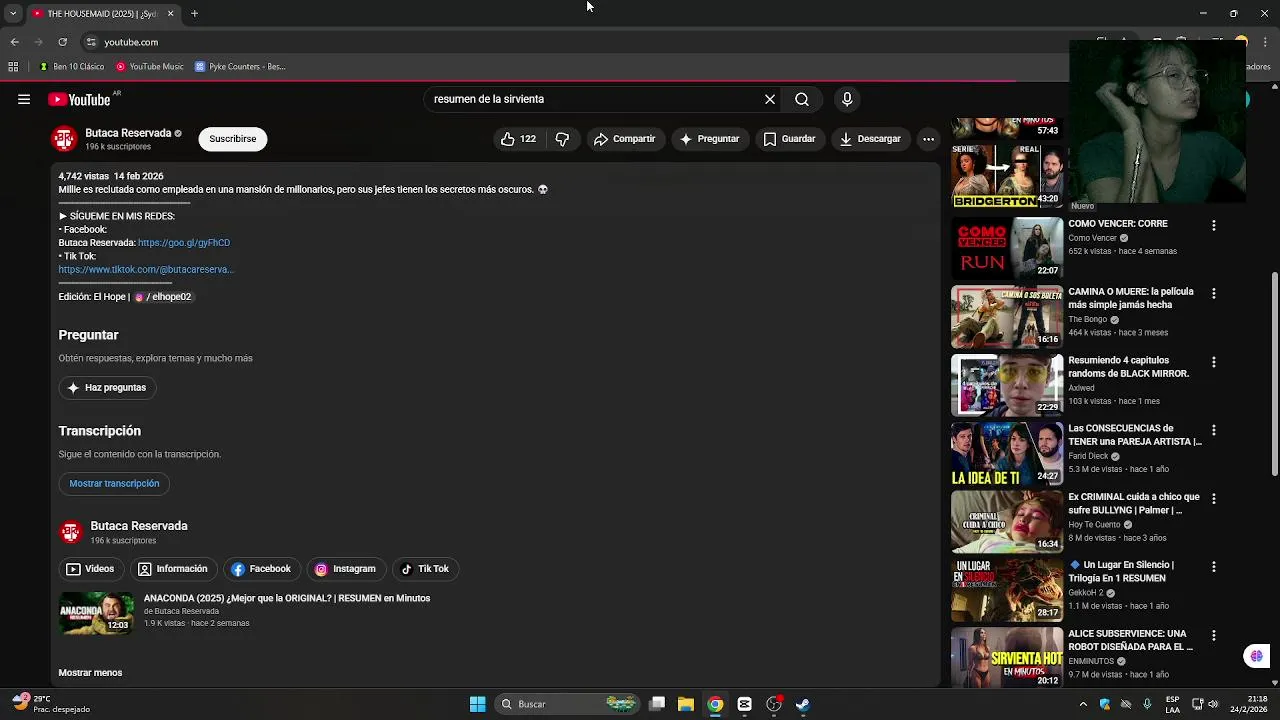
Task: Open the YouTube hamburger guide menu
Action: coord(24,99)
